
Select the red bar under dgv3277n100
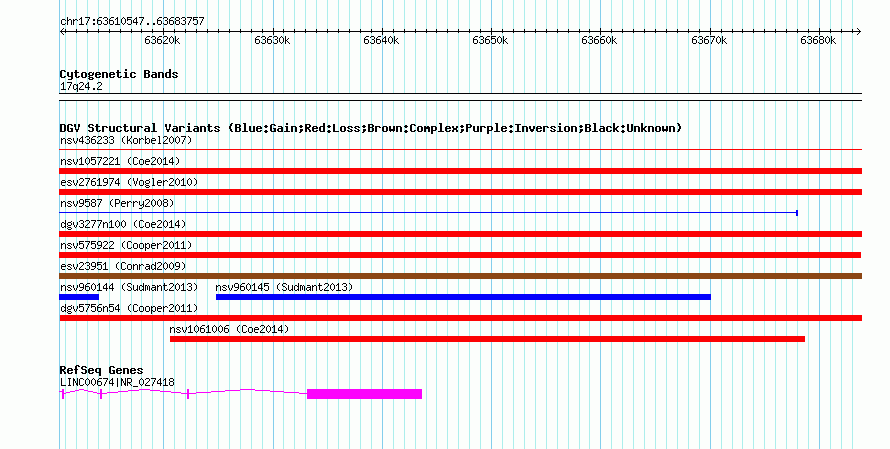[460, 234]
